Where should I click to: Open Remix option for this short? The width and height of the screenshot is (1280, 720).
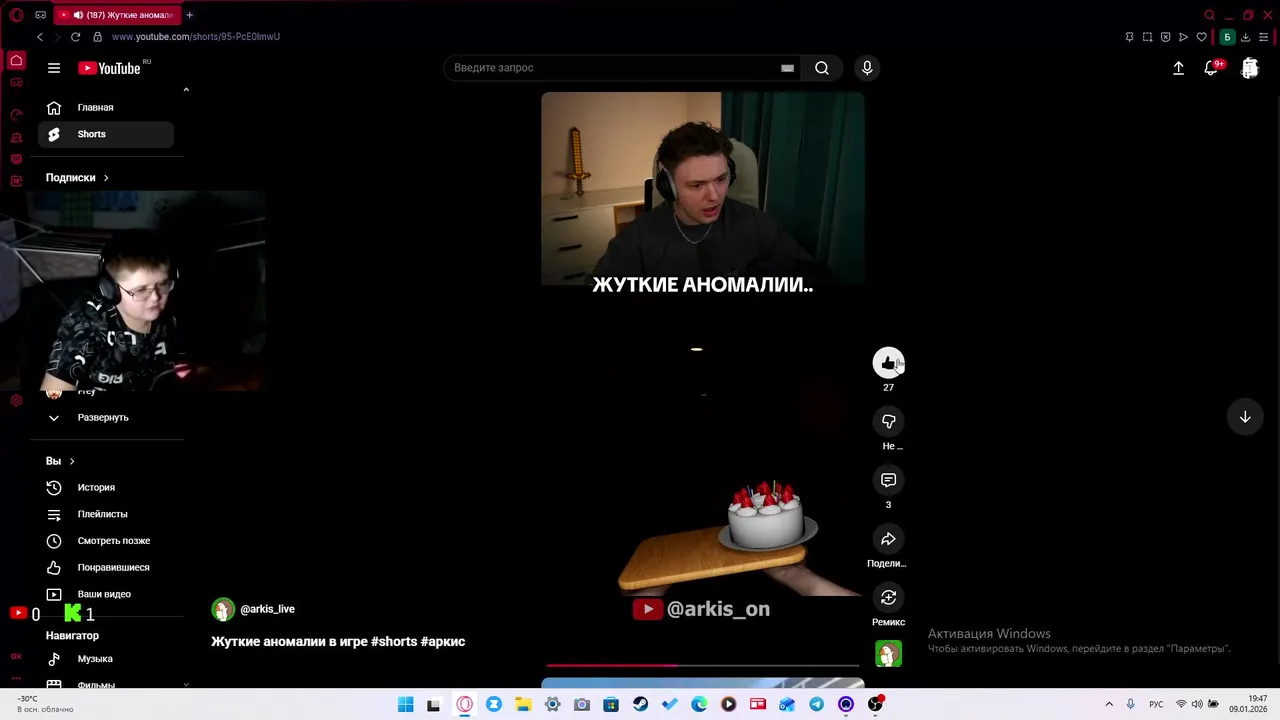[x=888, y=597]
